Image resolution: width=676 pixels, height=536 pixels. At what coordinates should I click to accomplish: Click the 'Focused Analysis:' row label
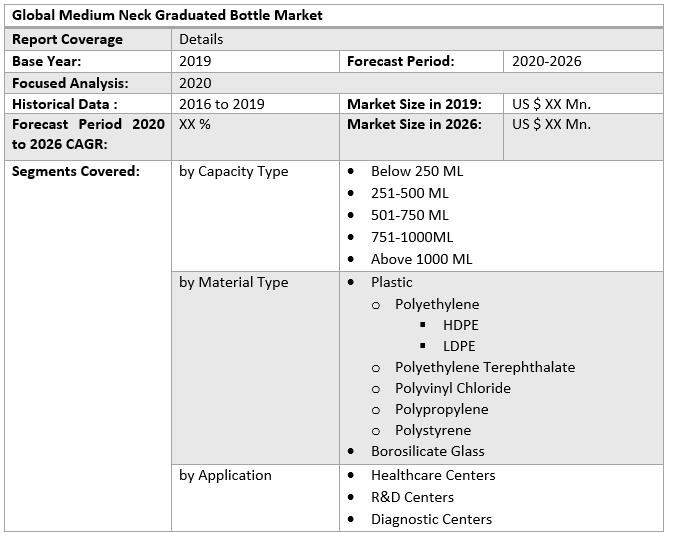pyautogui.click(x=70, y=83)
